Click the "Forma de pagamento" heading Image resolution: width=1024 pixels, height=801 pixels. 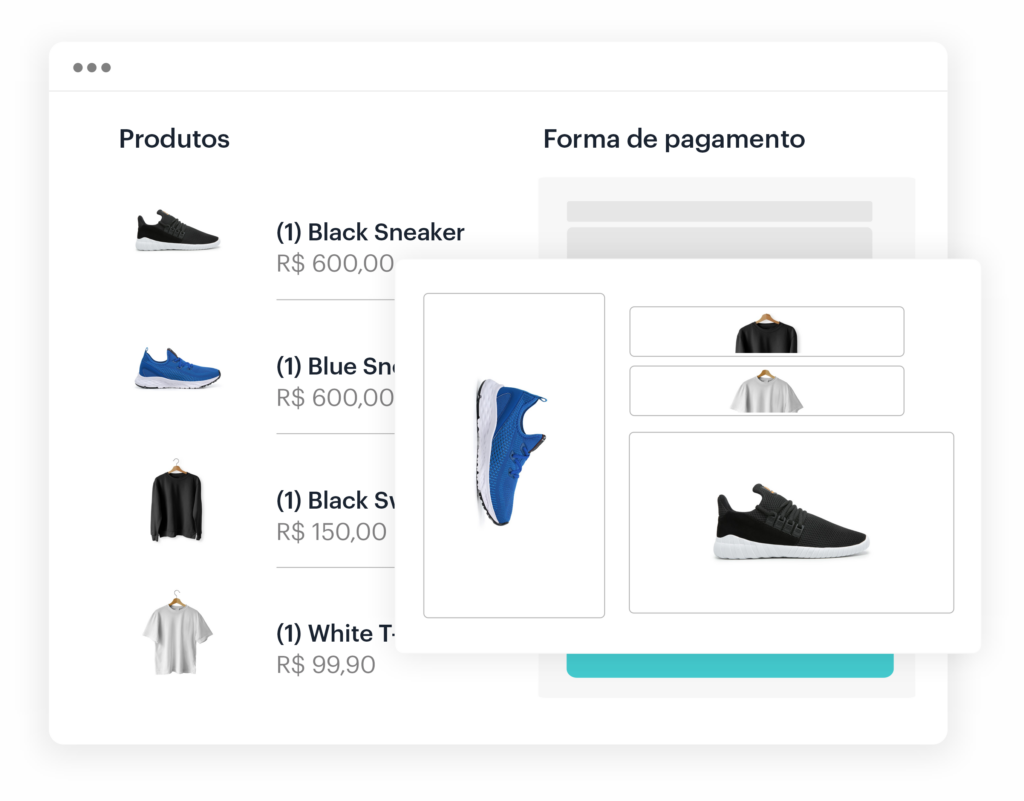tap(673, 139)
